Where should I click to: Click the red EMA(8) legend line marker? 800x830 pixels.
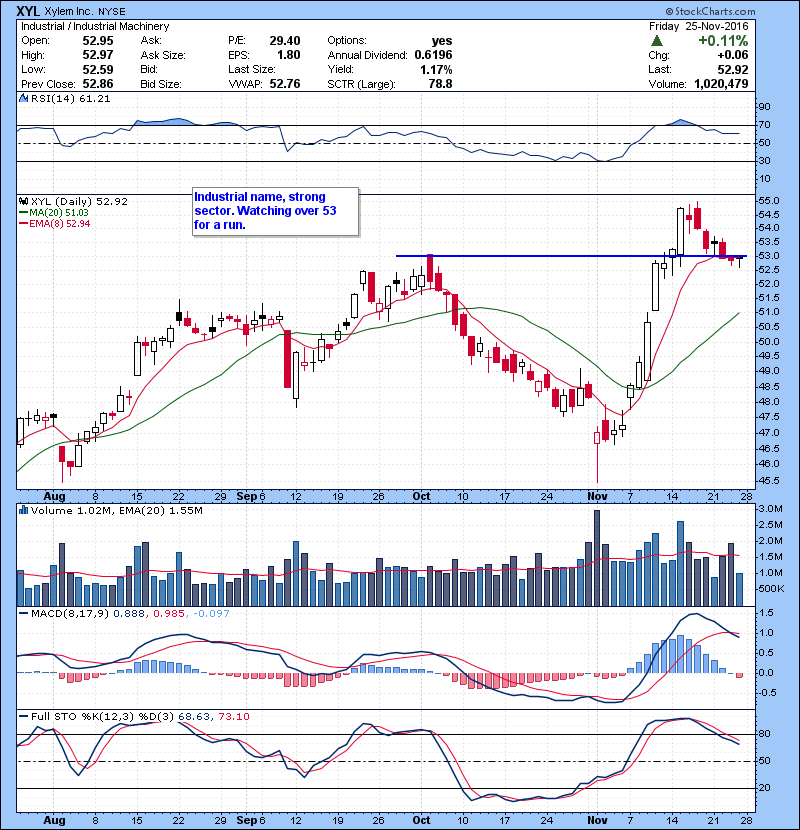23,223
